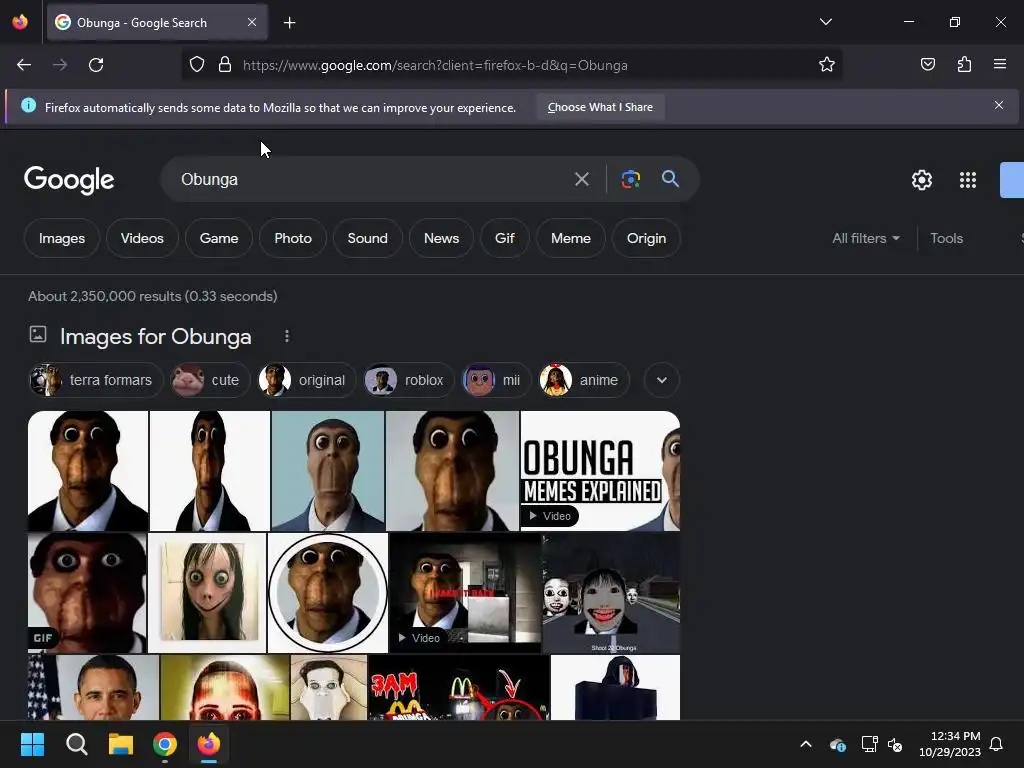Reload the current page
Screen dimensions: 1024x768
pos(96,65)
